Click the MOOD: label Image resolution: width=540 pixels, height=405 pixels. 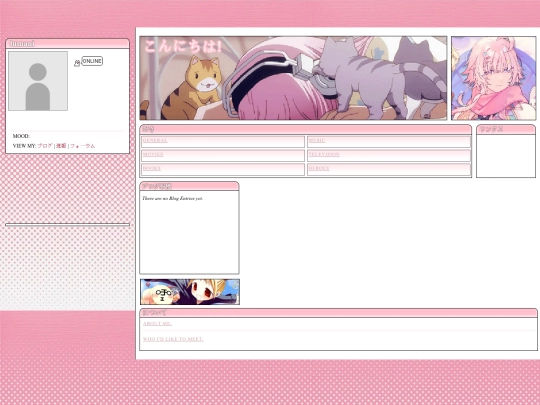[x=21, y=136]
